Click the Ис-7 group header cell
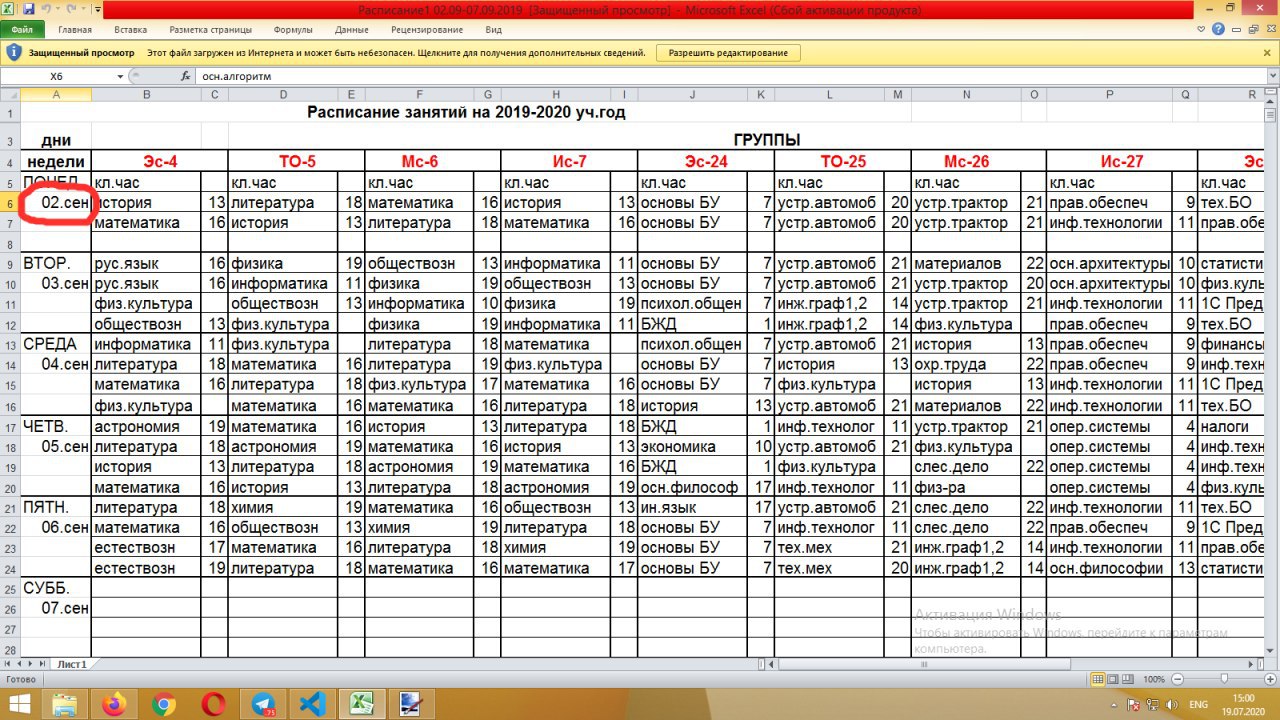The width and height of the screenshot is (1280, 720). [569, 162]
